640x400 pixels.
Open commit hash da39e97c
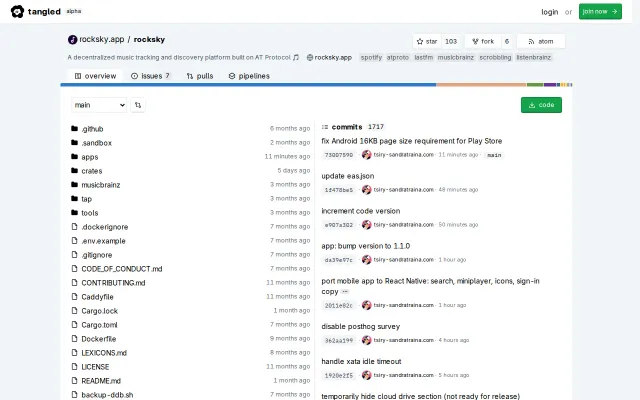point(339,260)
